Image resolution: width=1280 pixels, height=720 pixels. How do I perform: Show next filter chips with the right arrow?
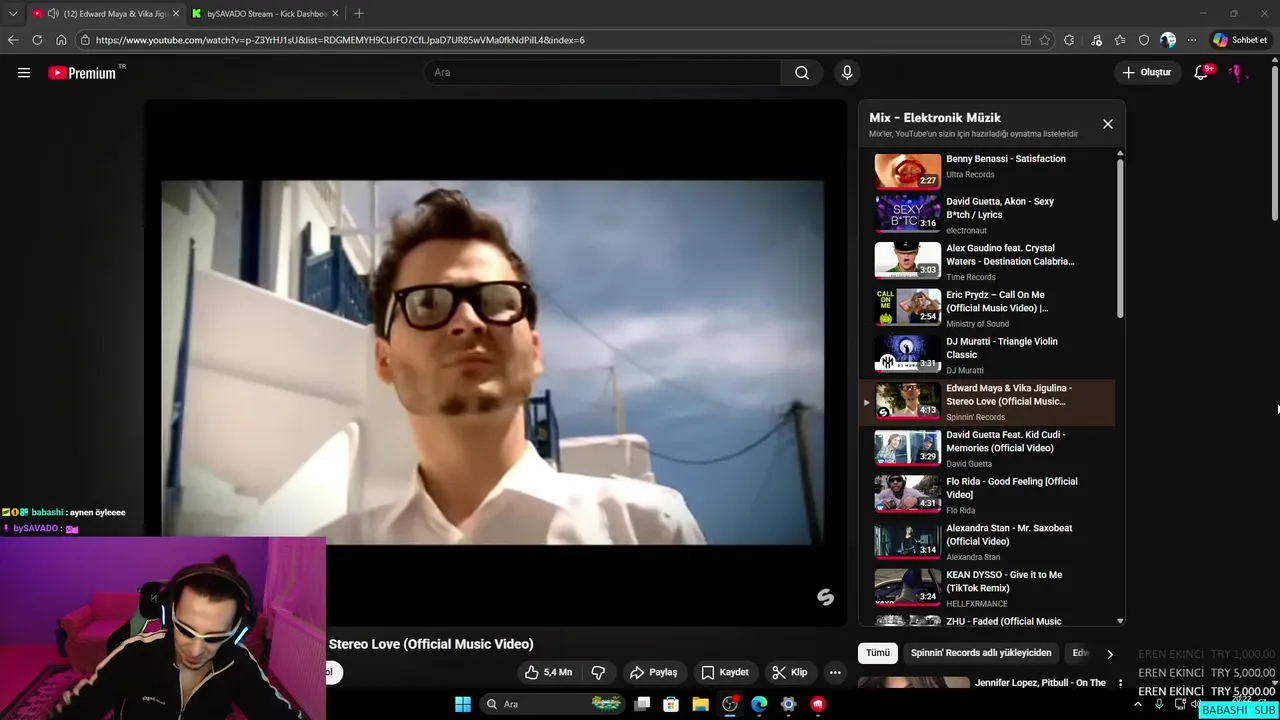(x=1109, y=654)
